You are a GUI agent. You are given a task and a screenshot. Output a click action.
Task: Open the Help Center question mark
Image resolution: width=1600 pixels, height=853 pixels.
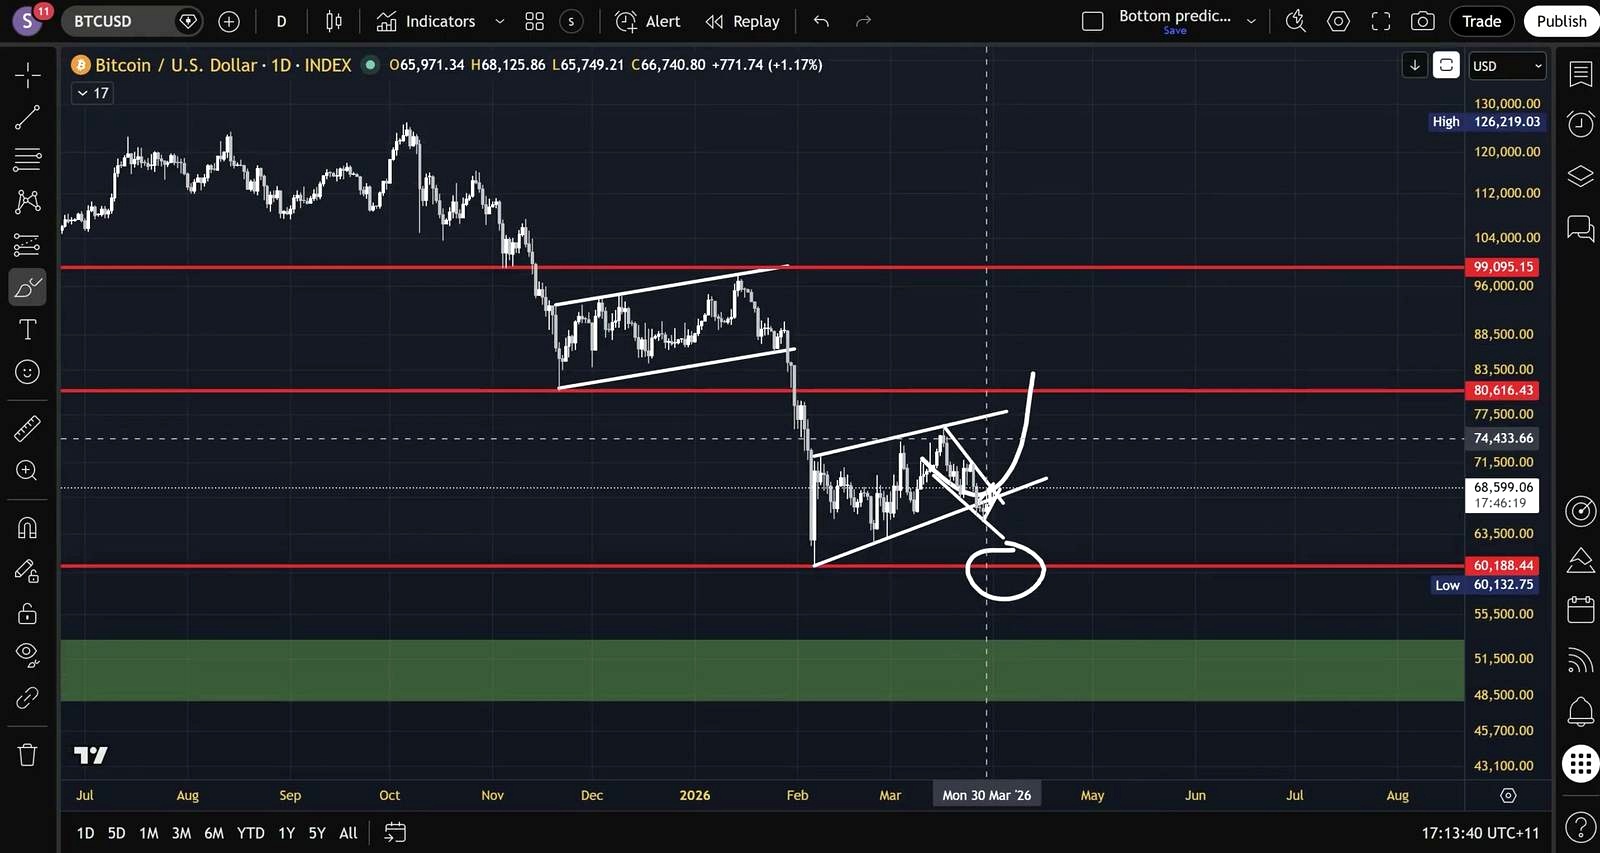[x=1580, y=827]
